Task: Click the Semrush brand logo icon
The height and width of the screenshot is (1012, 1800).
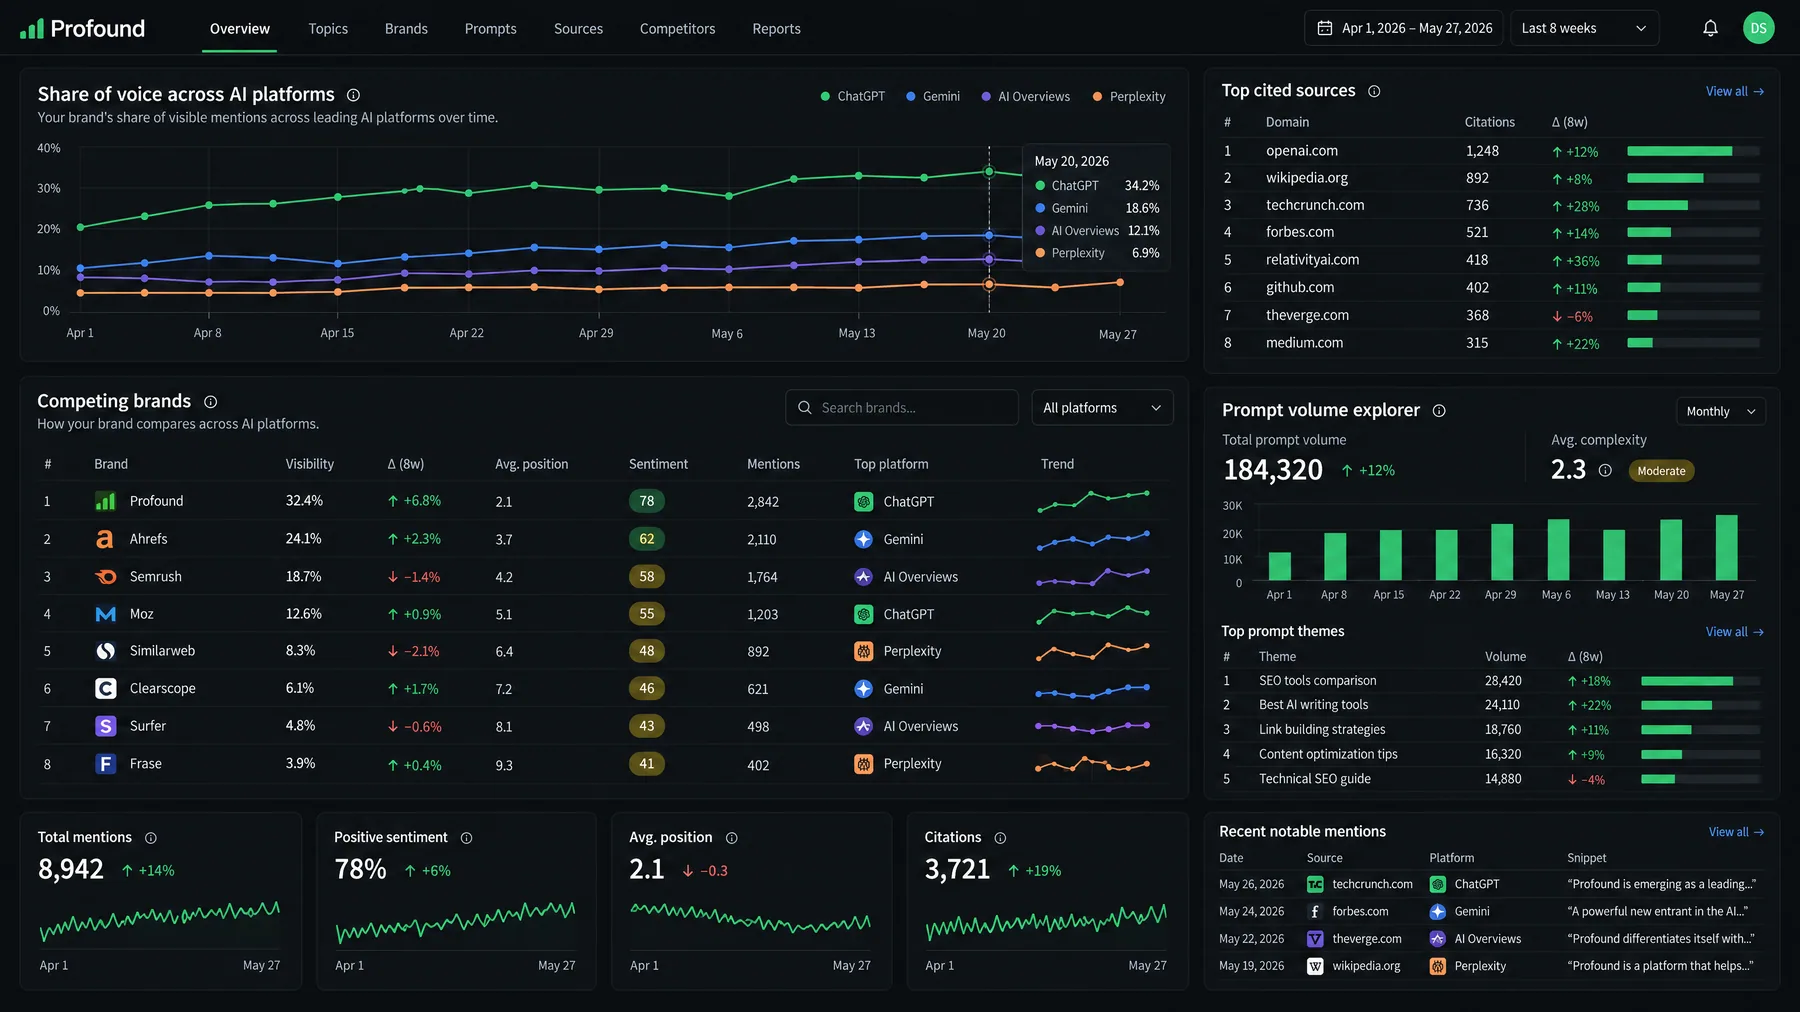Action: click(x=105, y=577)
